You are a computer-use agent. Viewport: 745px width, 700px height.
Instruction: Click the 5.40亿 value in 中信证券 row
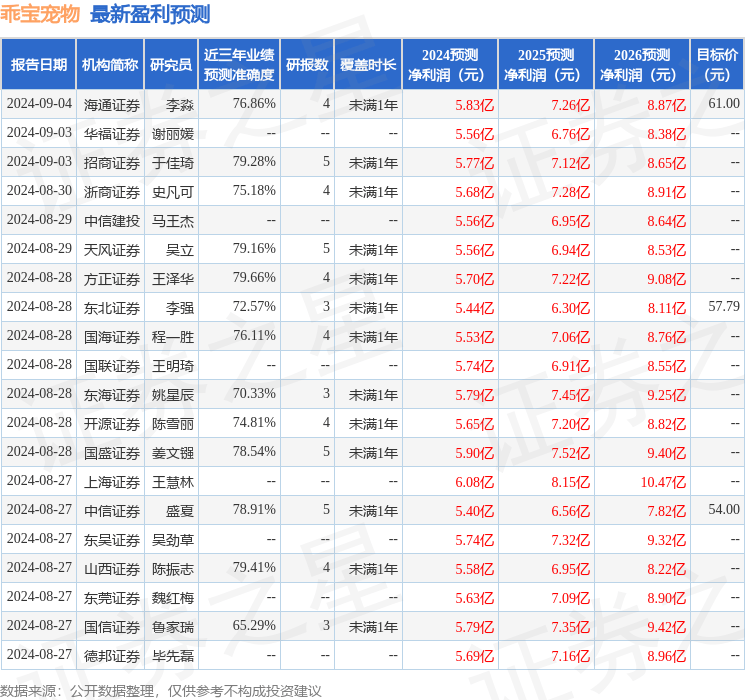point(475,511)
